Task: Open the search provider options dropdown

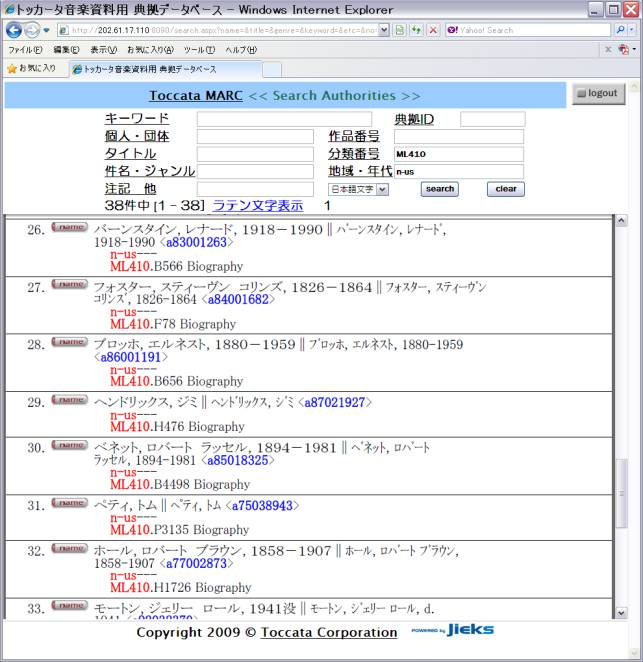Action: pyautogui.click(x=632, y=30)
